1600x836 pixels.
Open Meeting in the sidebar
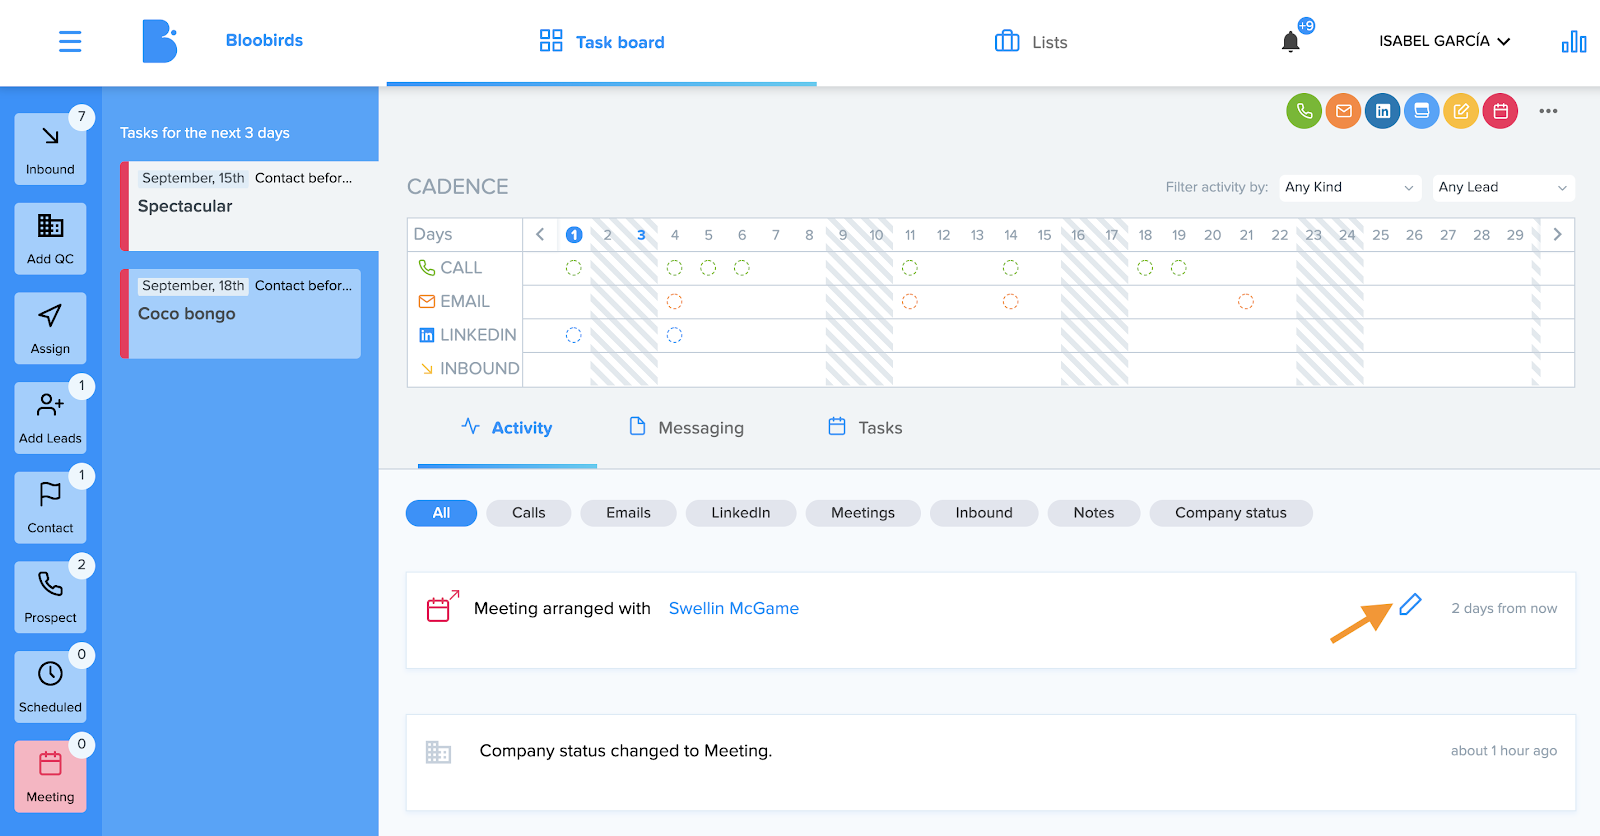(50, 776)
